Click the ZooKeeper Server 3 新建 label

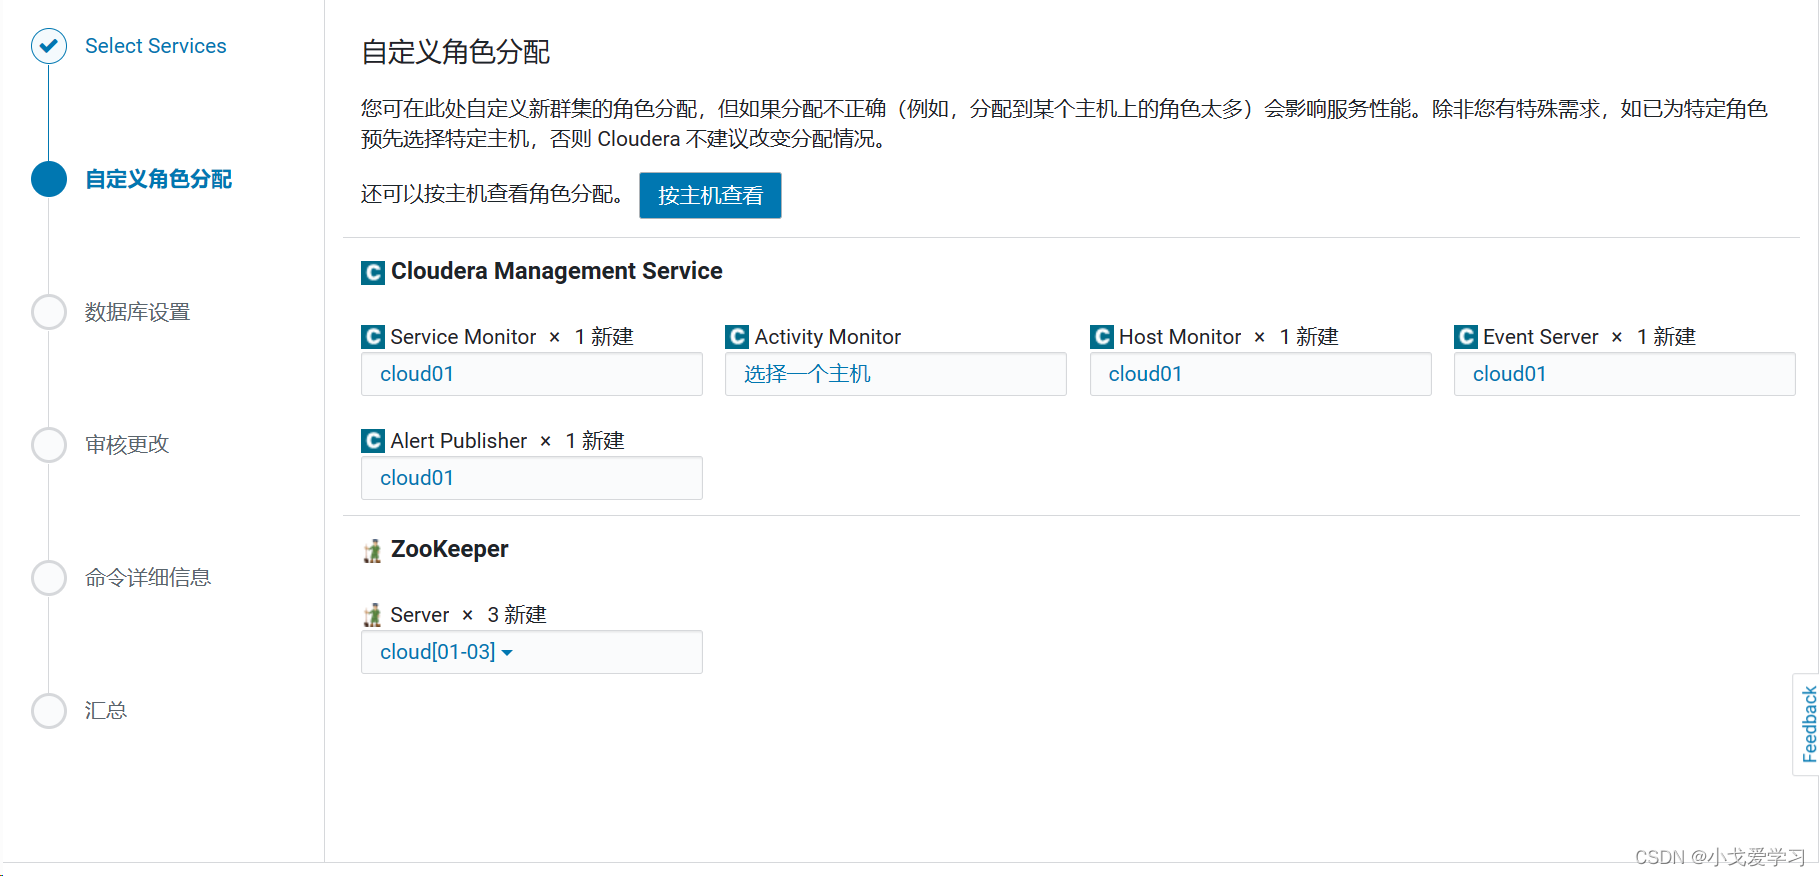tap(468, 615)
